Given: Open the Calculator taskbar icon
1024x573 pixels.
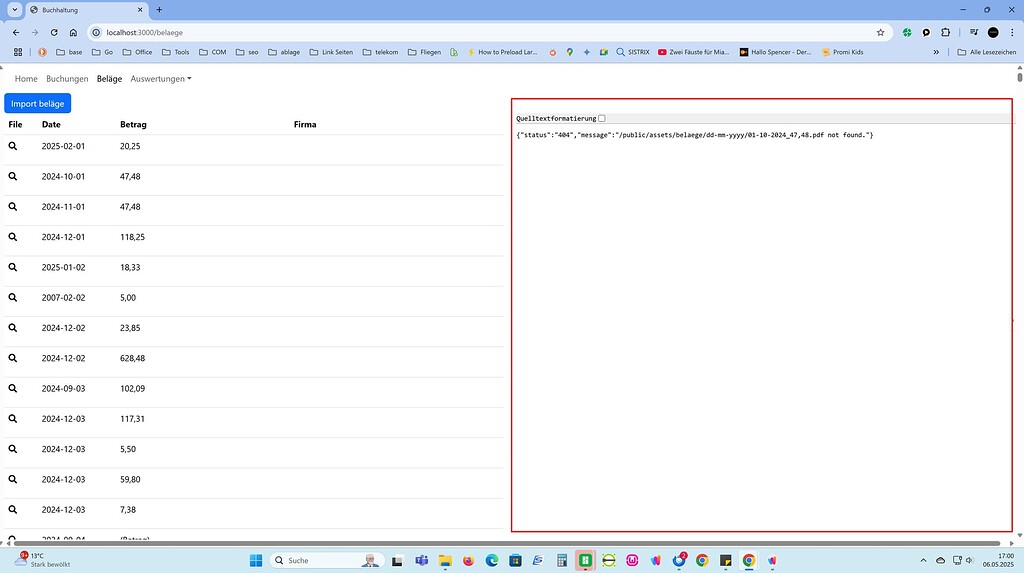Looking at the screenshot, I should point(562,560).
